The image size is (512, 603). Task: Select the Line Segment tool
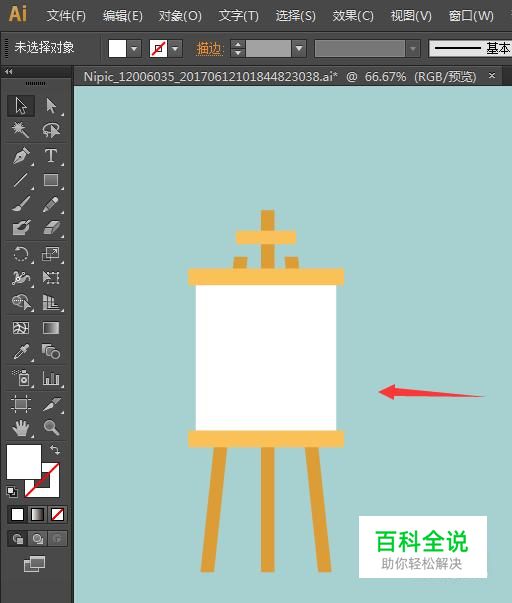pos(21,180)
